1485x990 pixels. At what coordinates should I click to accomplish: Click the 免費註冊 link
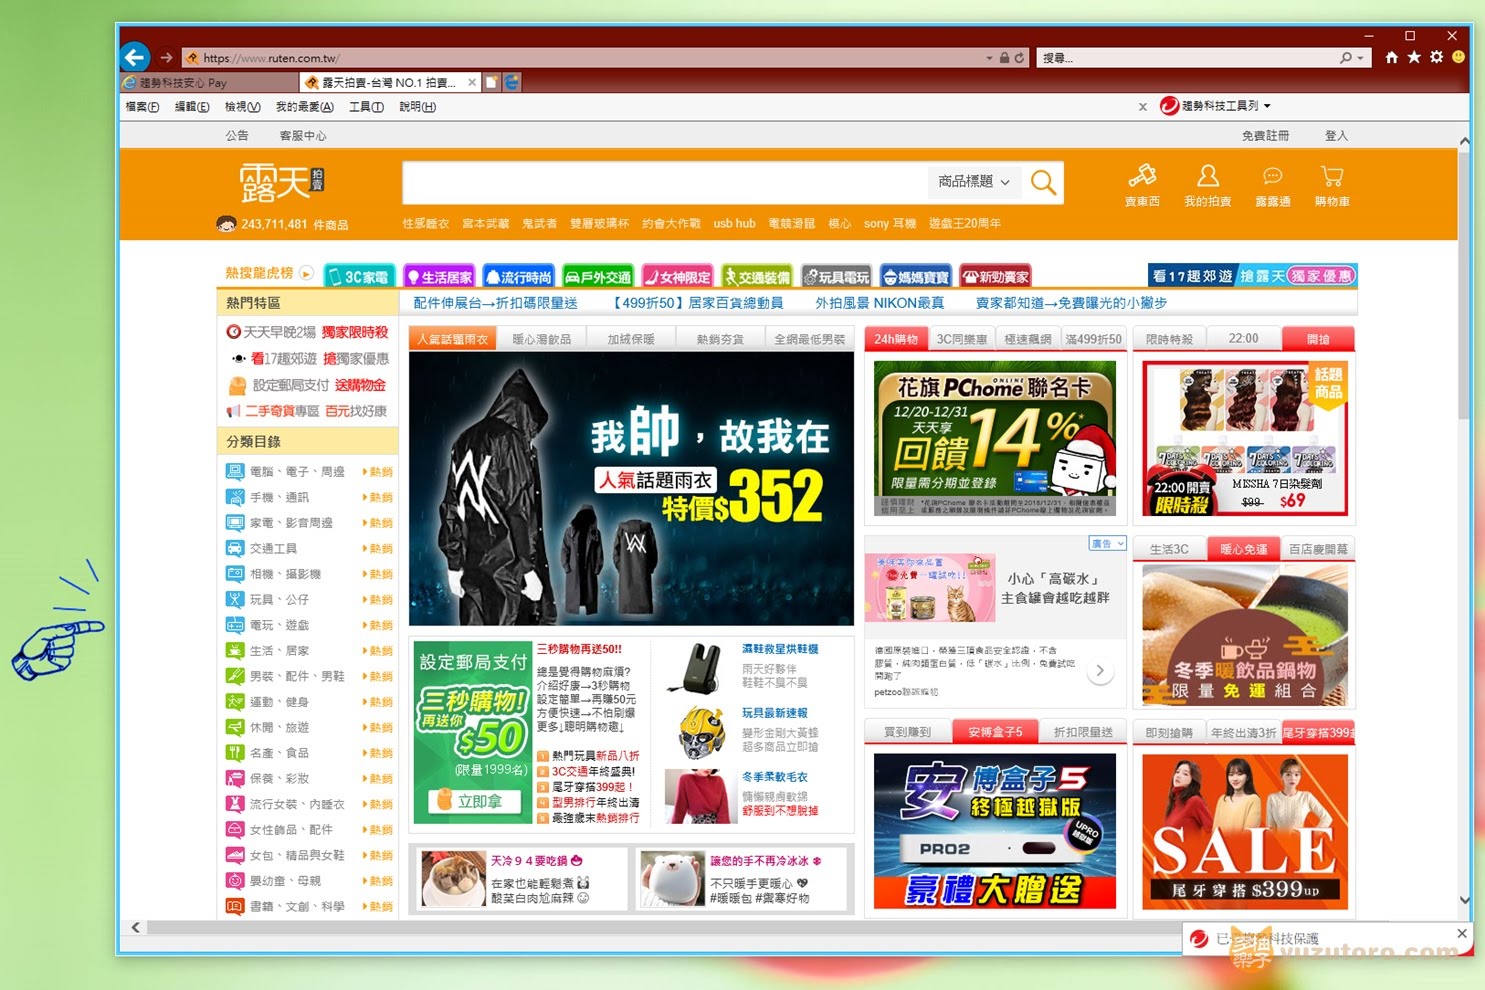(1265, 136)
